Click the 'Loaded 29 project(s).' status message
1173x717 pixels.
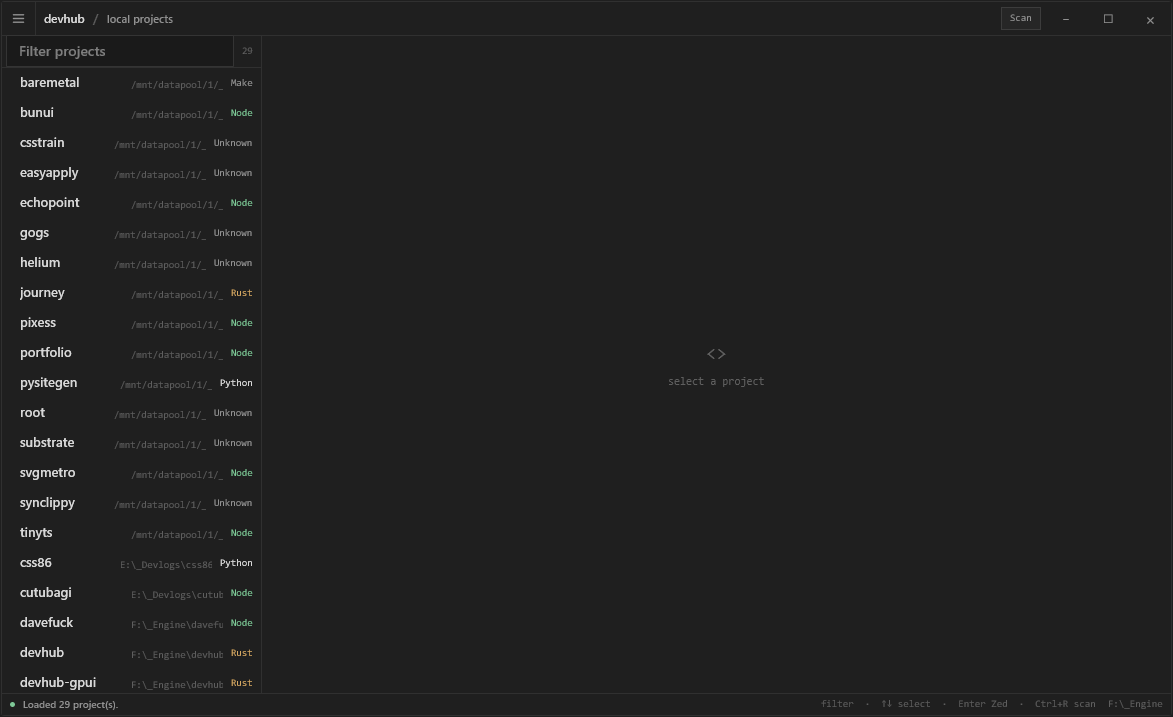tap(70, 704)
